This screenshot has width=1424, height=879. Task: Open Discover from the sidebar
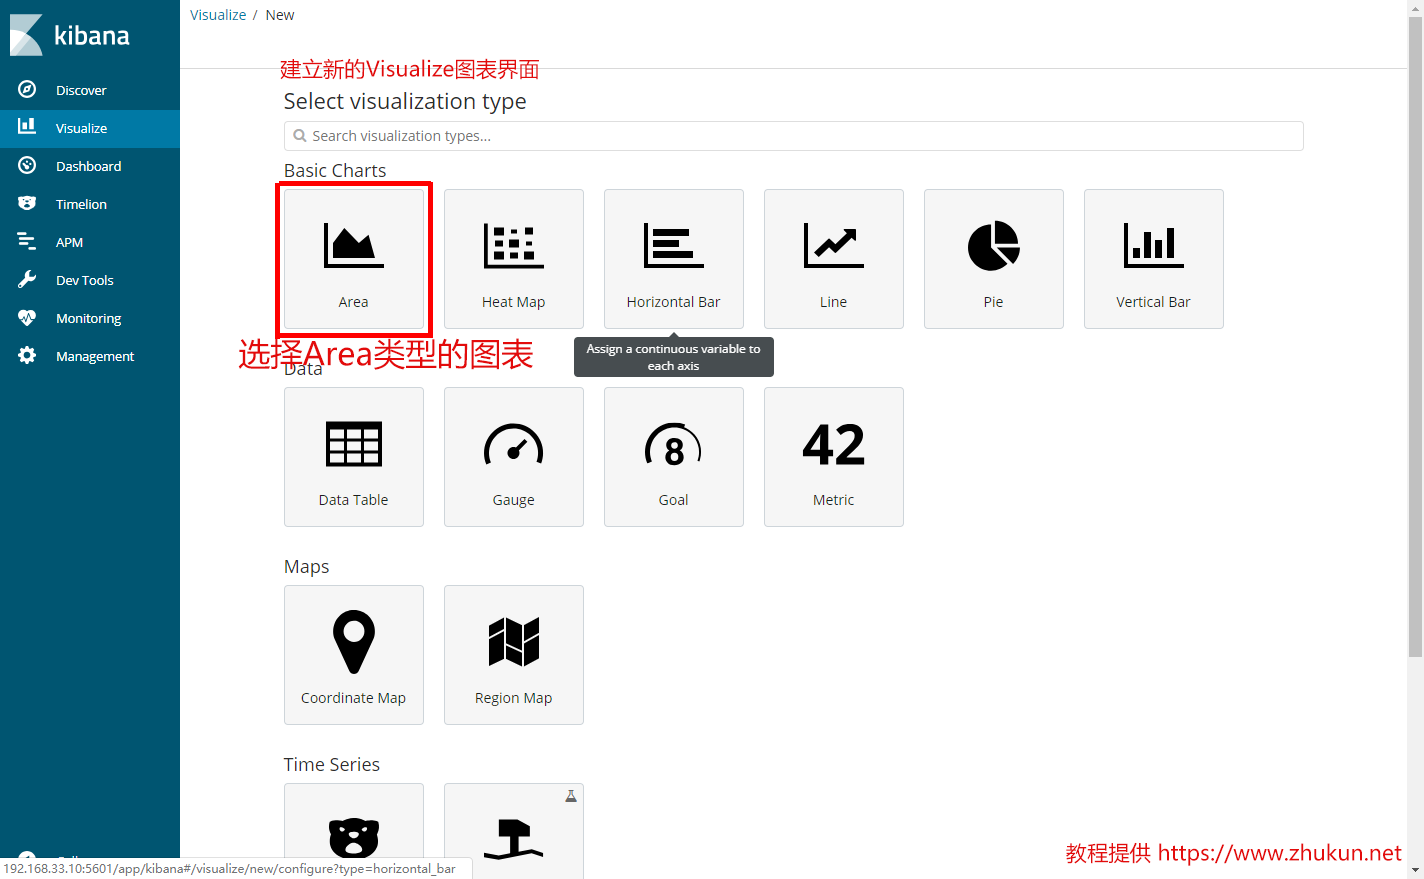click(90, 90)
